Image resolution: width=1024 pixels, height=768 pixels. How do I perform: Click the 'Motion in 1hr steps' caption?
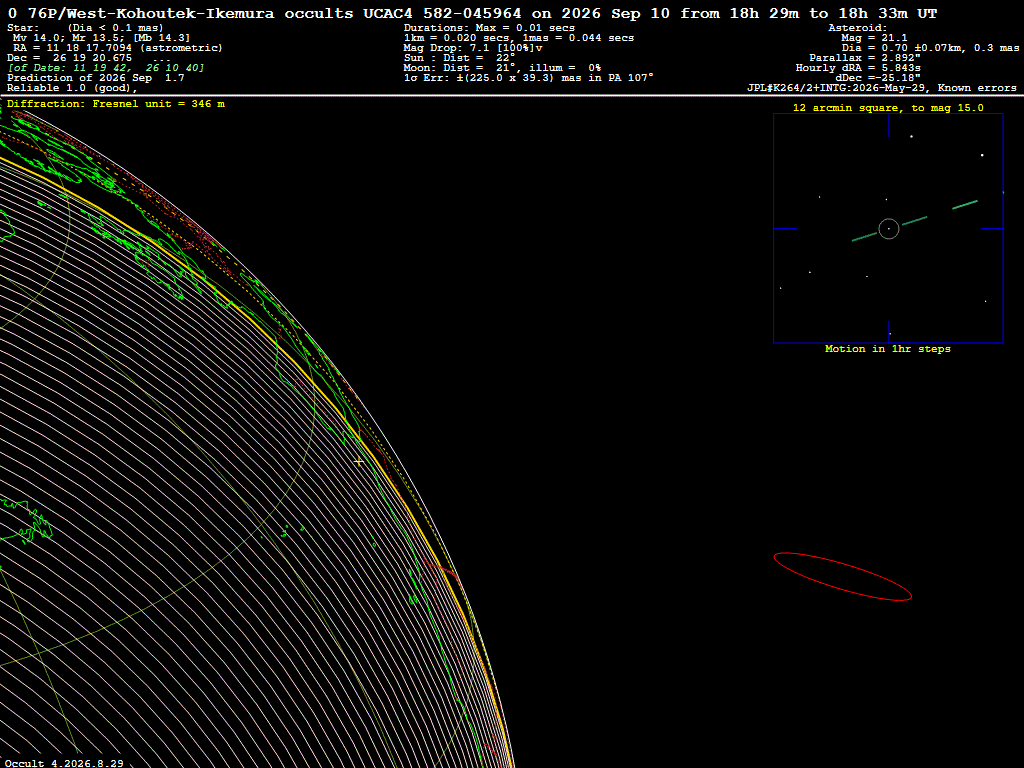(x=888, y=349)
